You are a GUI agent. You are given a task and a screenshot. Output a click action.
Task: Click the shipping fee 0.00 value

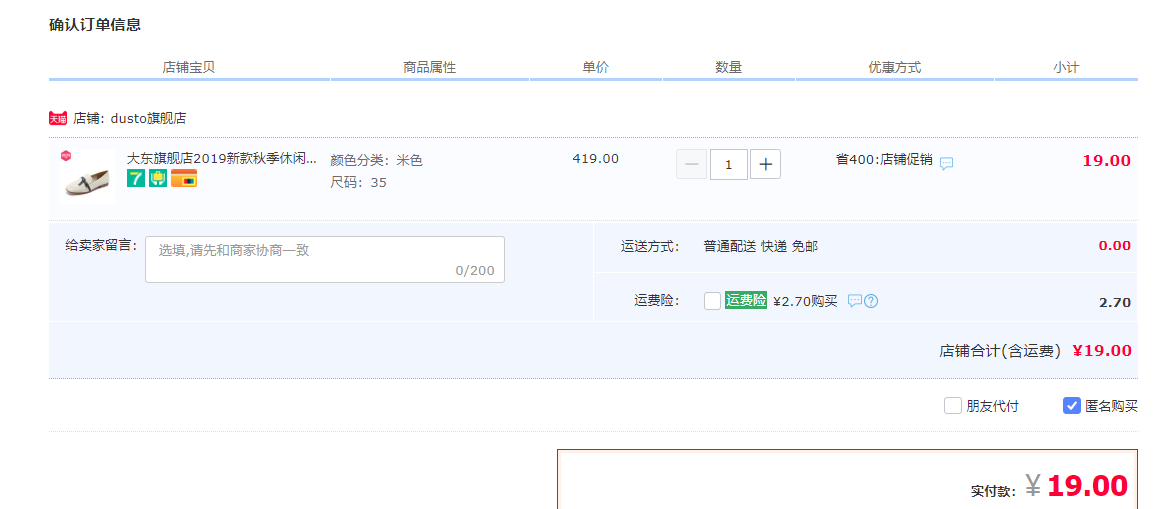pos(1115,246)
